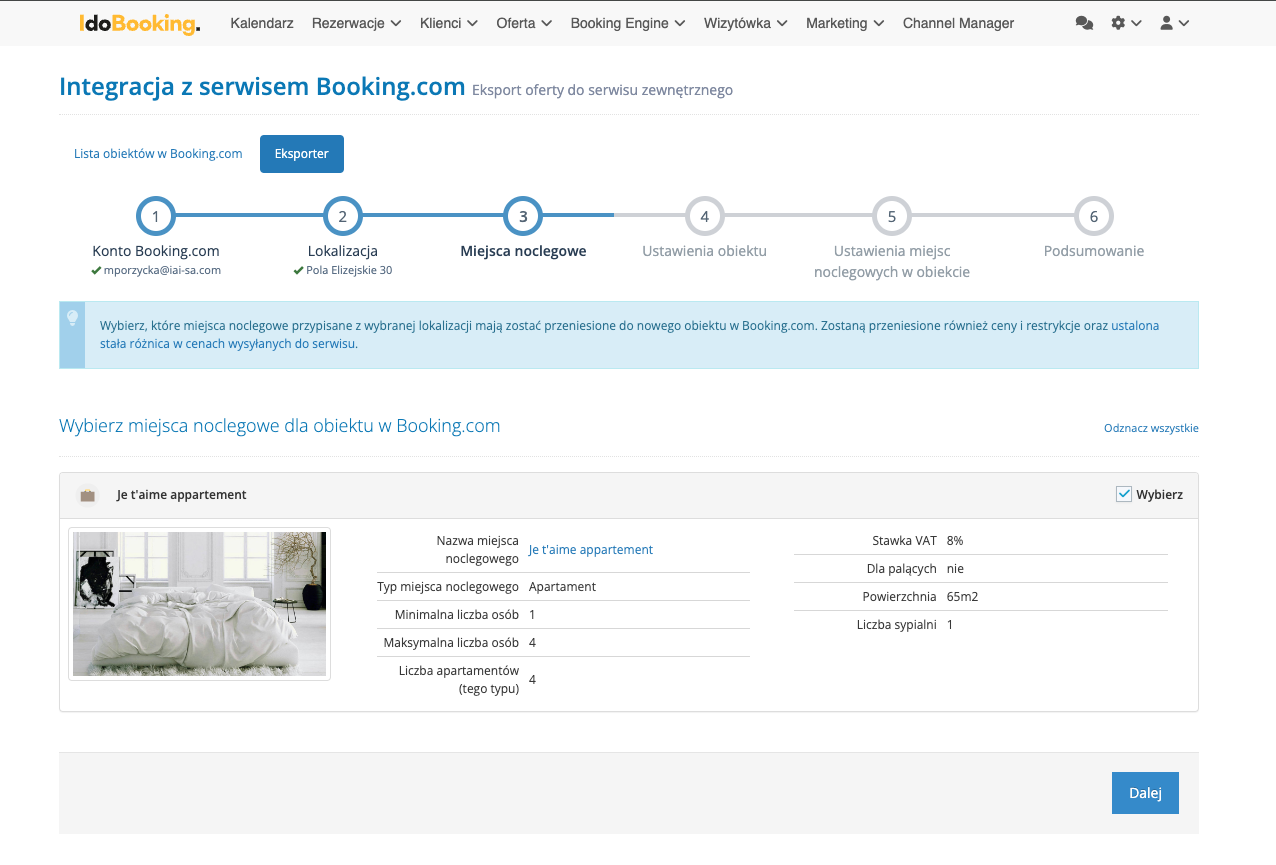Click the apartment bedroom thumbnail
Viewport: 1276px width, 865px height.
pyautogui.click(x=199, y=604)
